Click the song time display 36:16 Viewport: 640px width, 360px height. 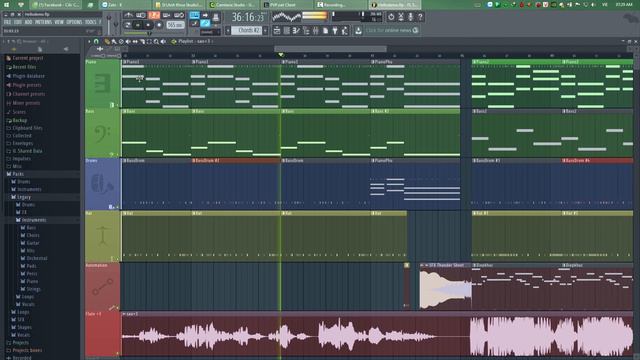[x=248, y=17]
